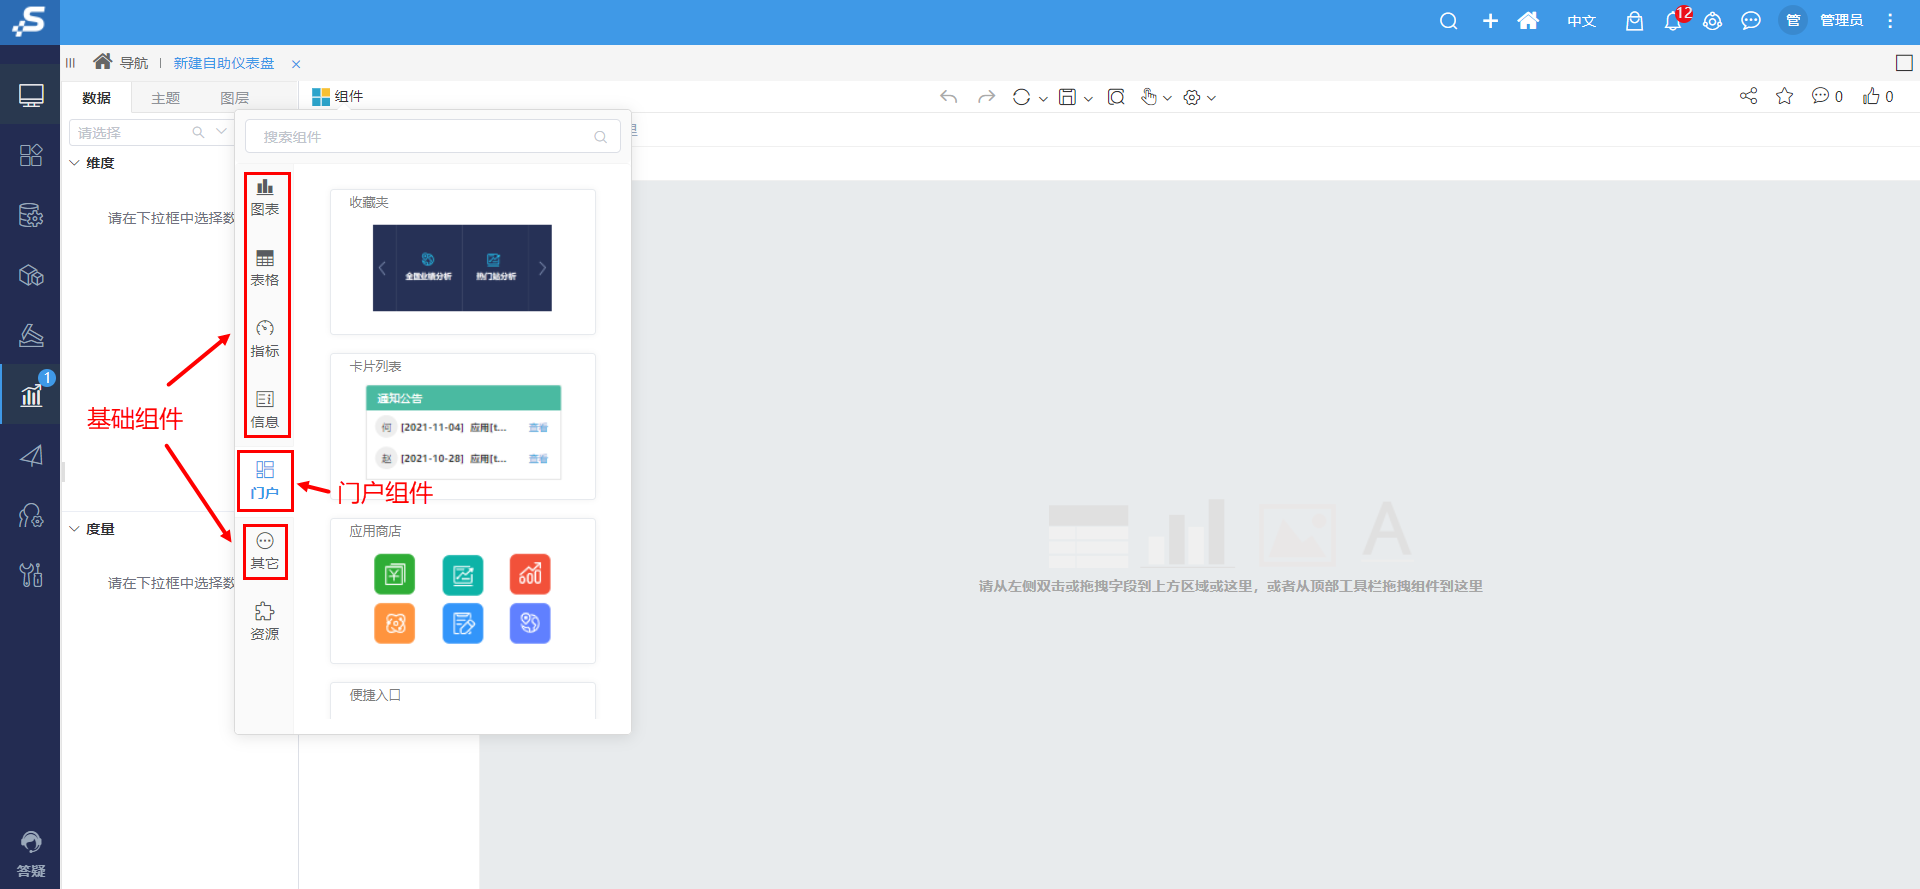1920x889 pixels.
Task: Click the preview icon in toolbar
Action: click(x=1117, y=97)
